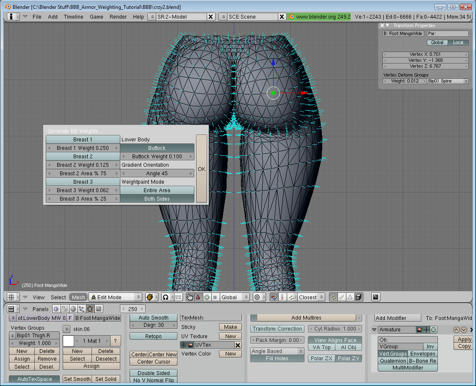Open the Closest snap target dropdown

311,297
